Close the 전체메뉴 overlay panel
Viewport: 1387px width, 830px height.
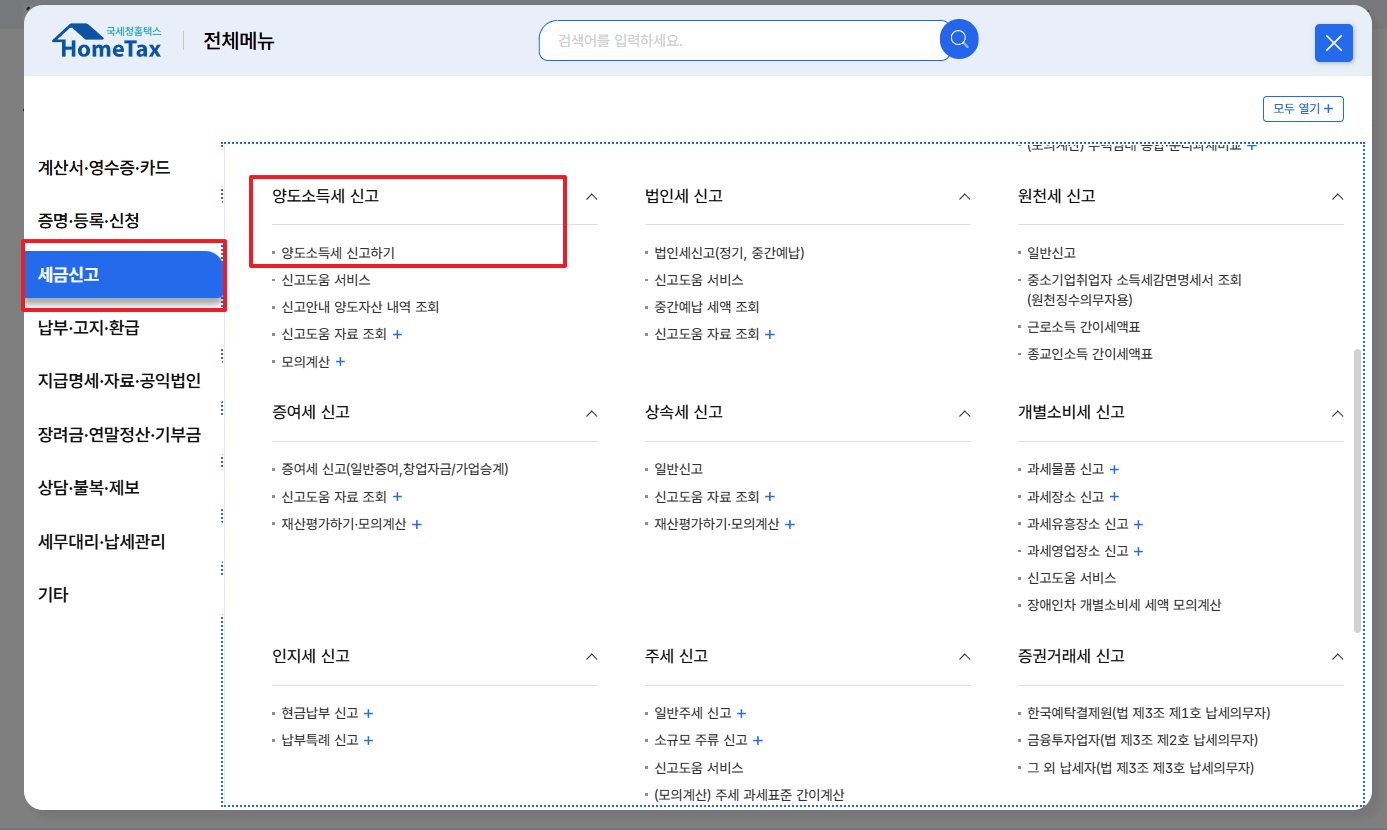pyautogui.click(x=1333, y=43)
